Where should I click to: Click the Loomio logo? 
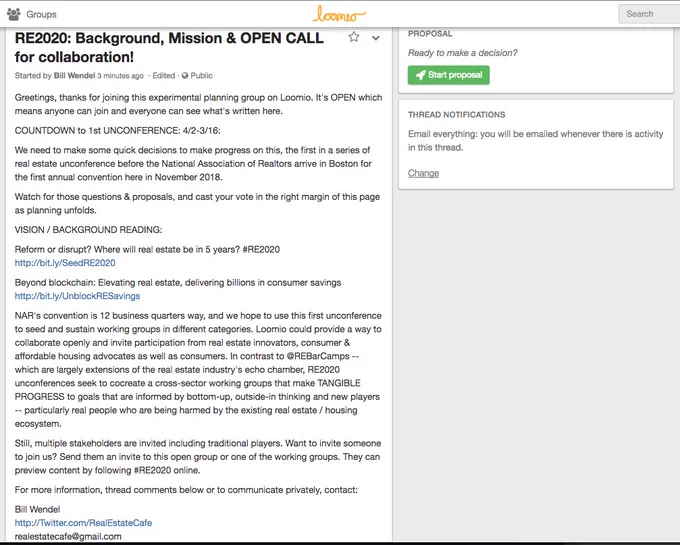pyautogui.click(x=339, y=14)
